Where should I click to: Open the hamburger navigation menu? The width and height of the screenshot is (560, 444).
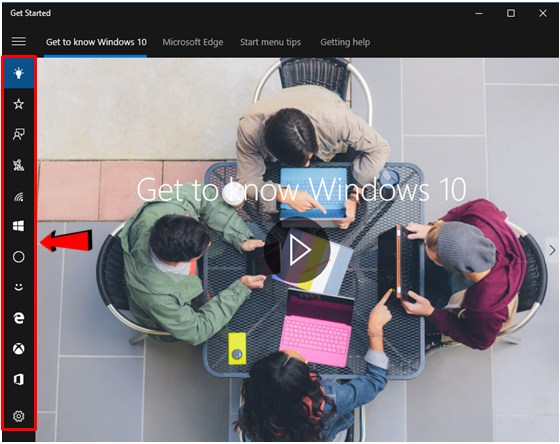click(19, 41)
